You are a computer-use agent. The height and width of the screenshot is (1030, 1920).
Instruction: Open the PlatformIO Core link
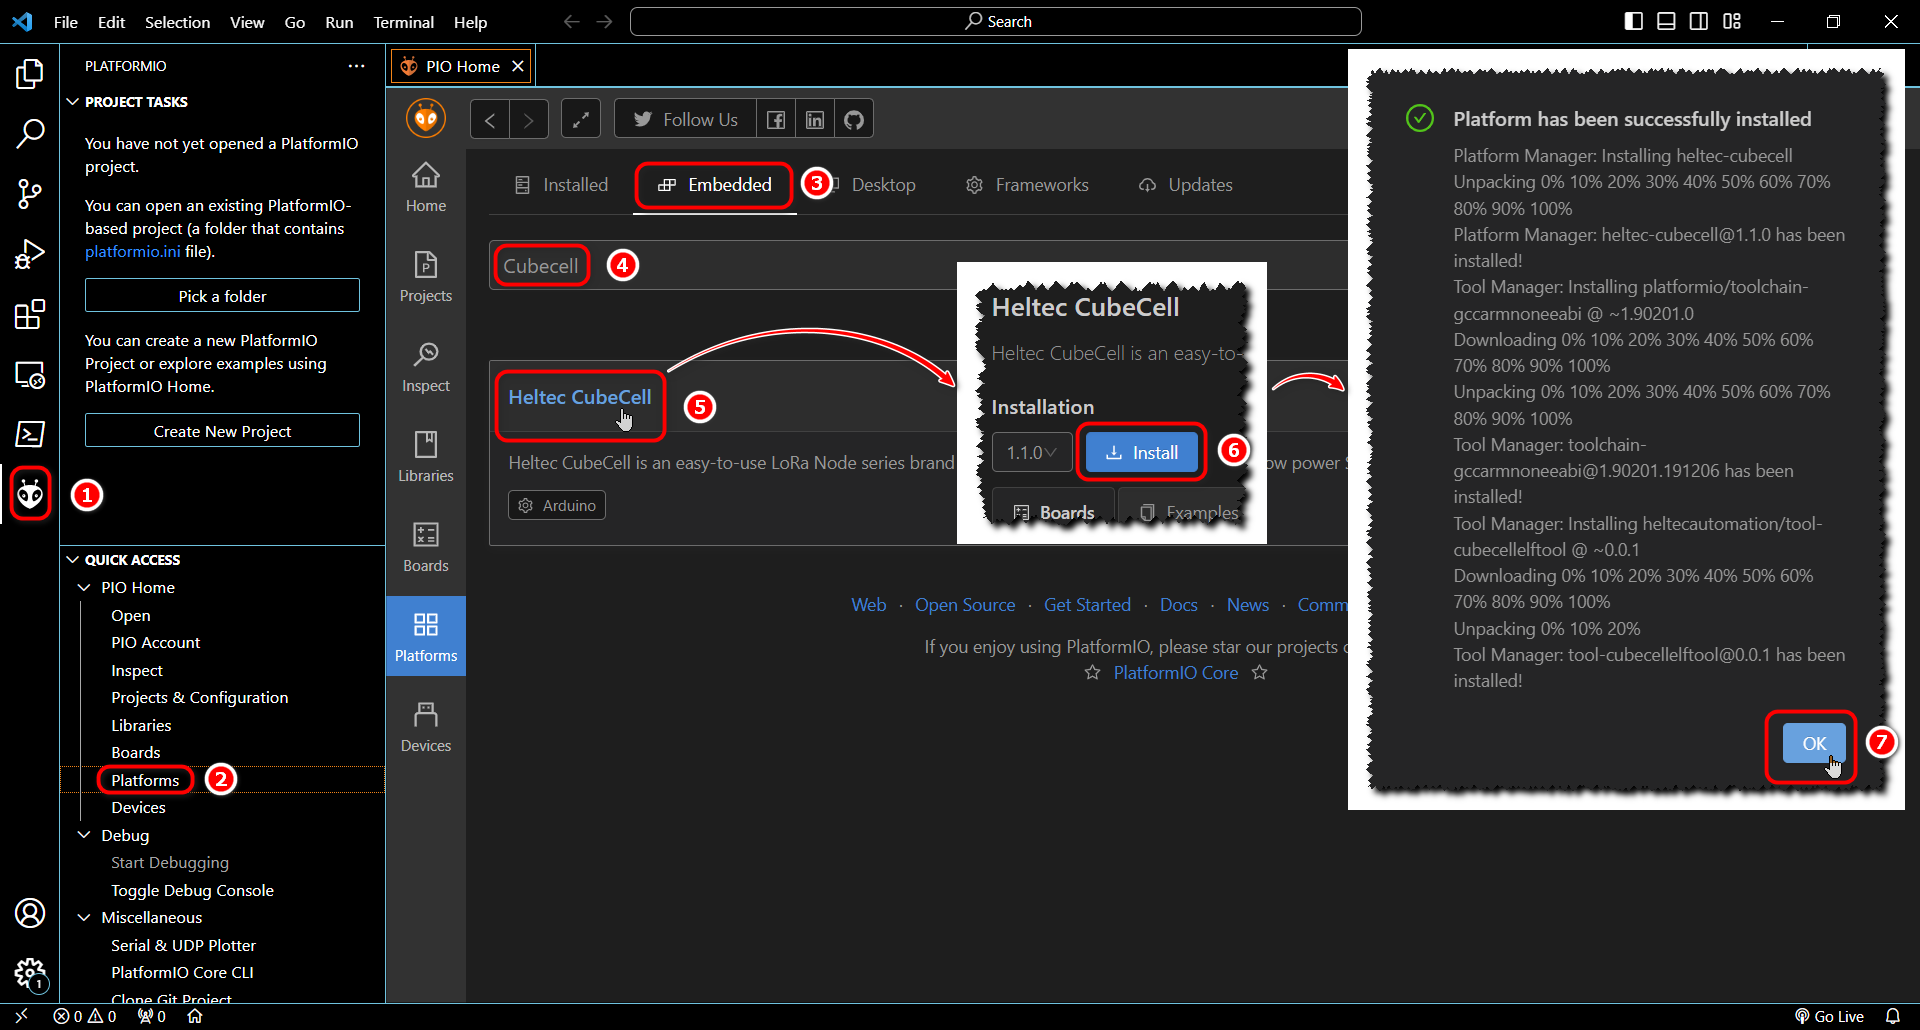(x=1176, y=673)
